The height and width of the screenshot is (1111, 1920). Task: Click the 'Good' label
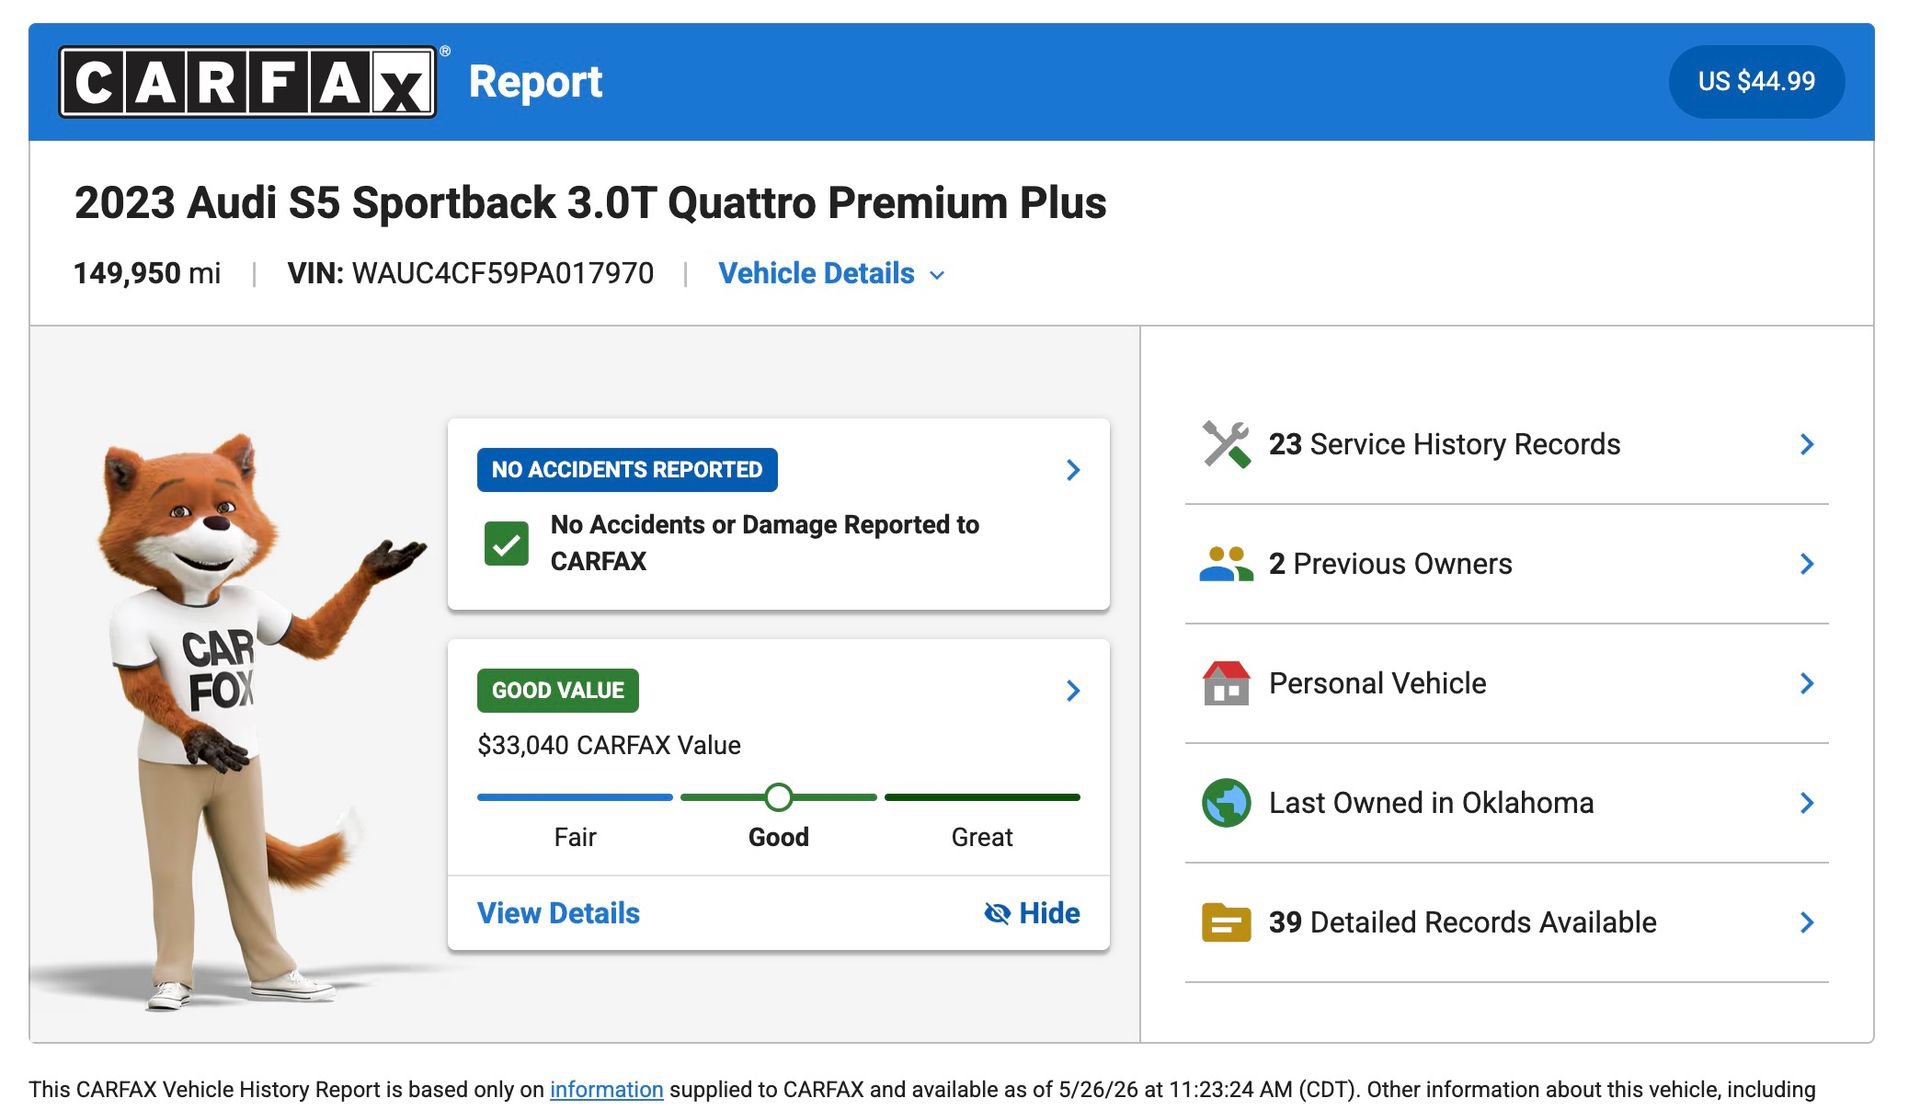(x=778, y=837)
